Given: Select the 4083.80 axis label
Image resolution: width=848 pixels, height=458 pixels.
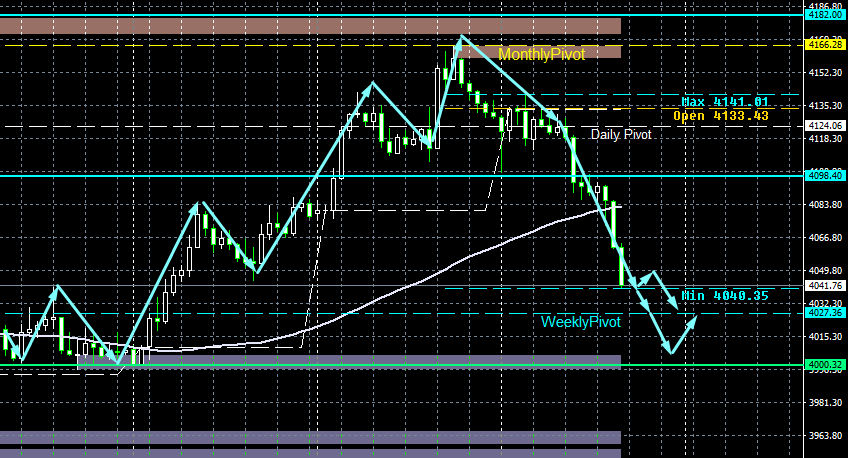Looking at the screenshot, I should pos(825,204).
